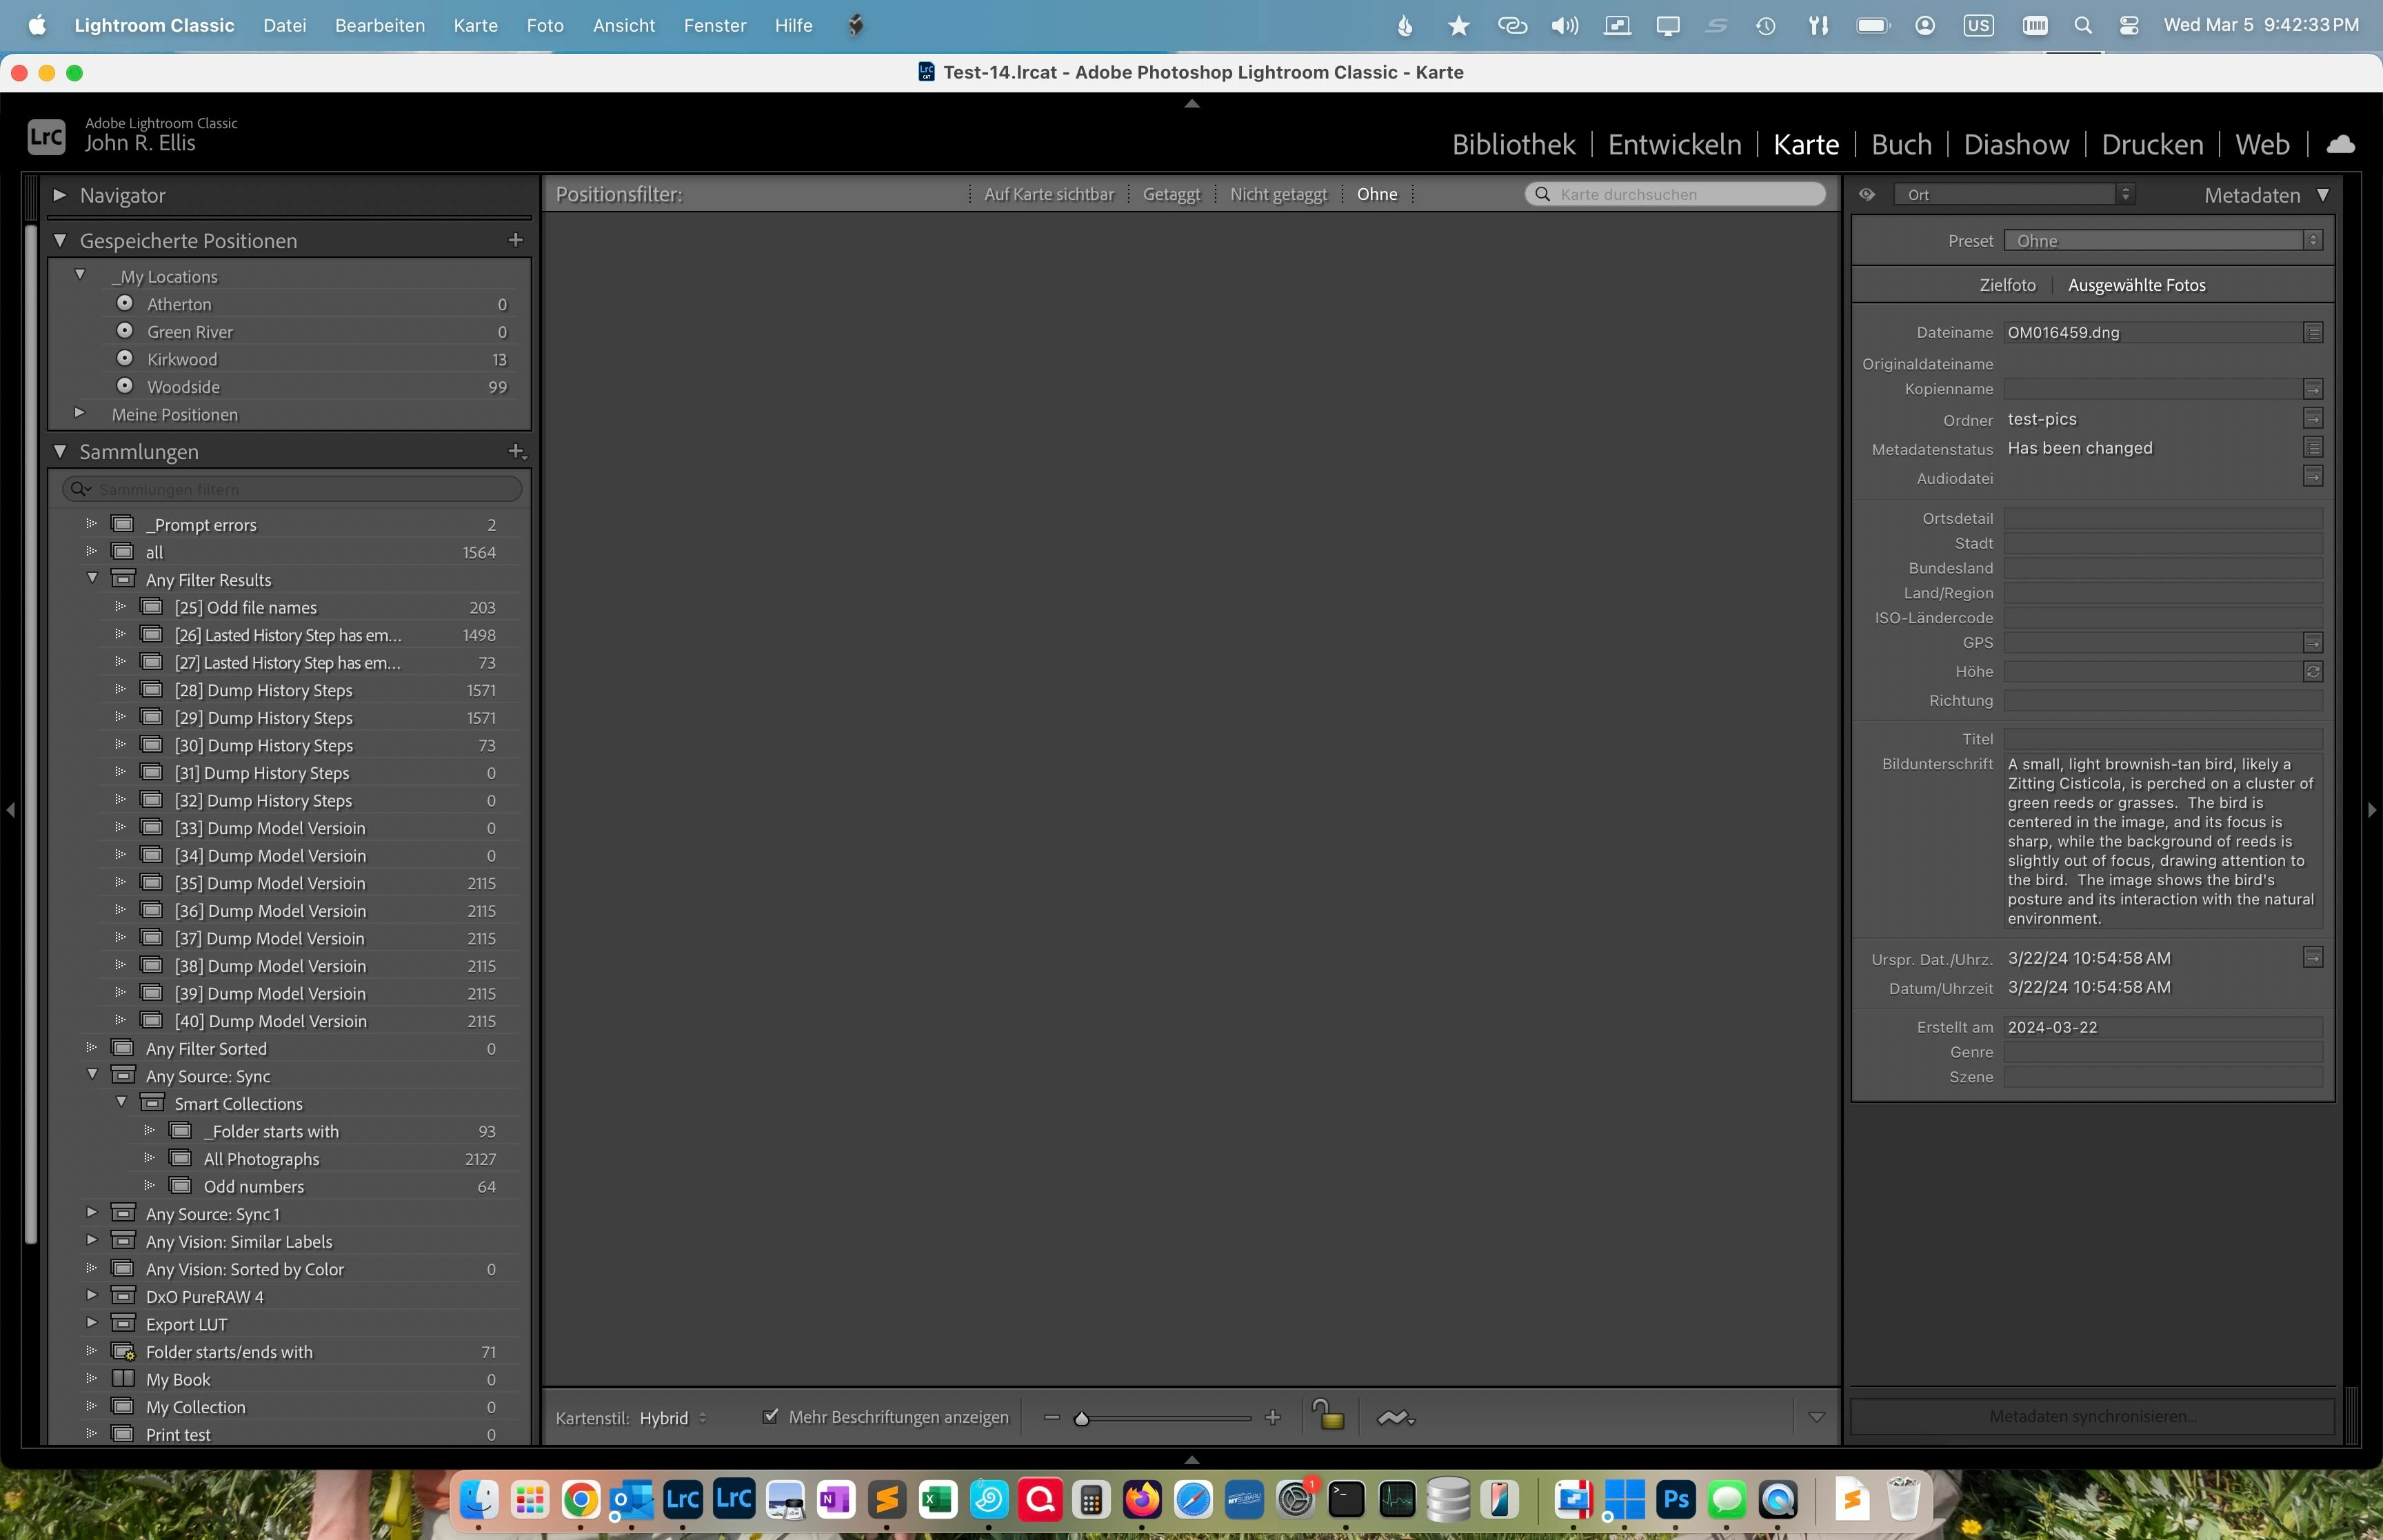Image resolution: width=2383 pixels, height=1540 pixels.
Task: Open the Kartenstil Hybrid dropdown
Action: click(672, 1418)
